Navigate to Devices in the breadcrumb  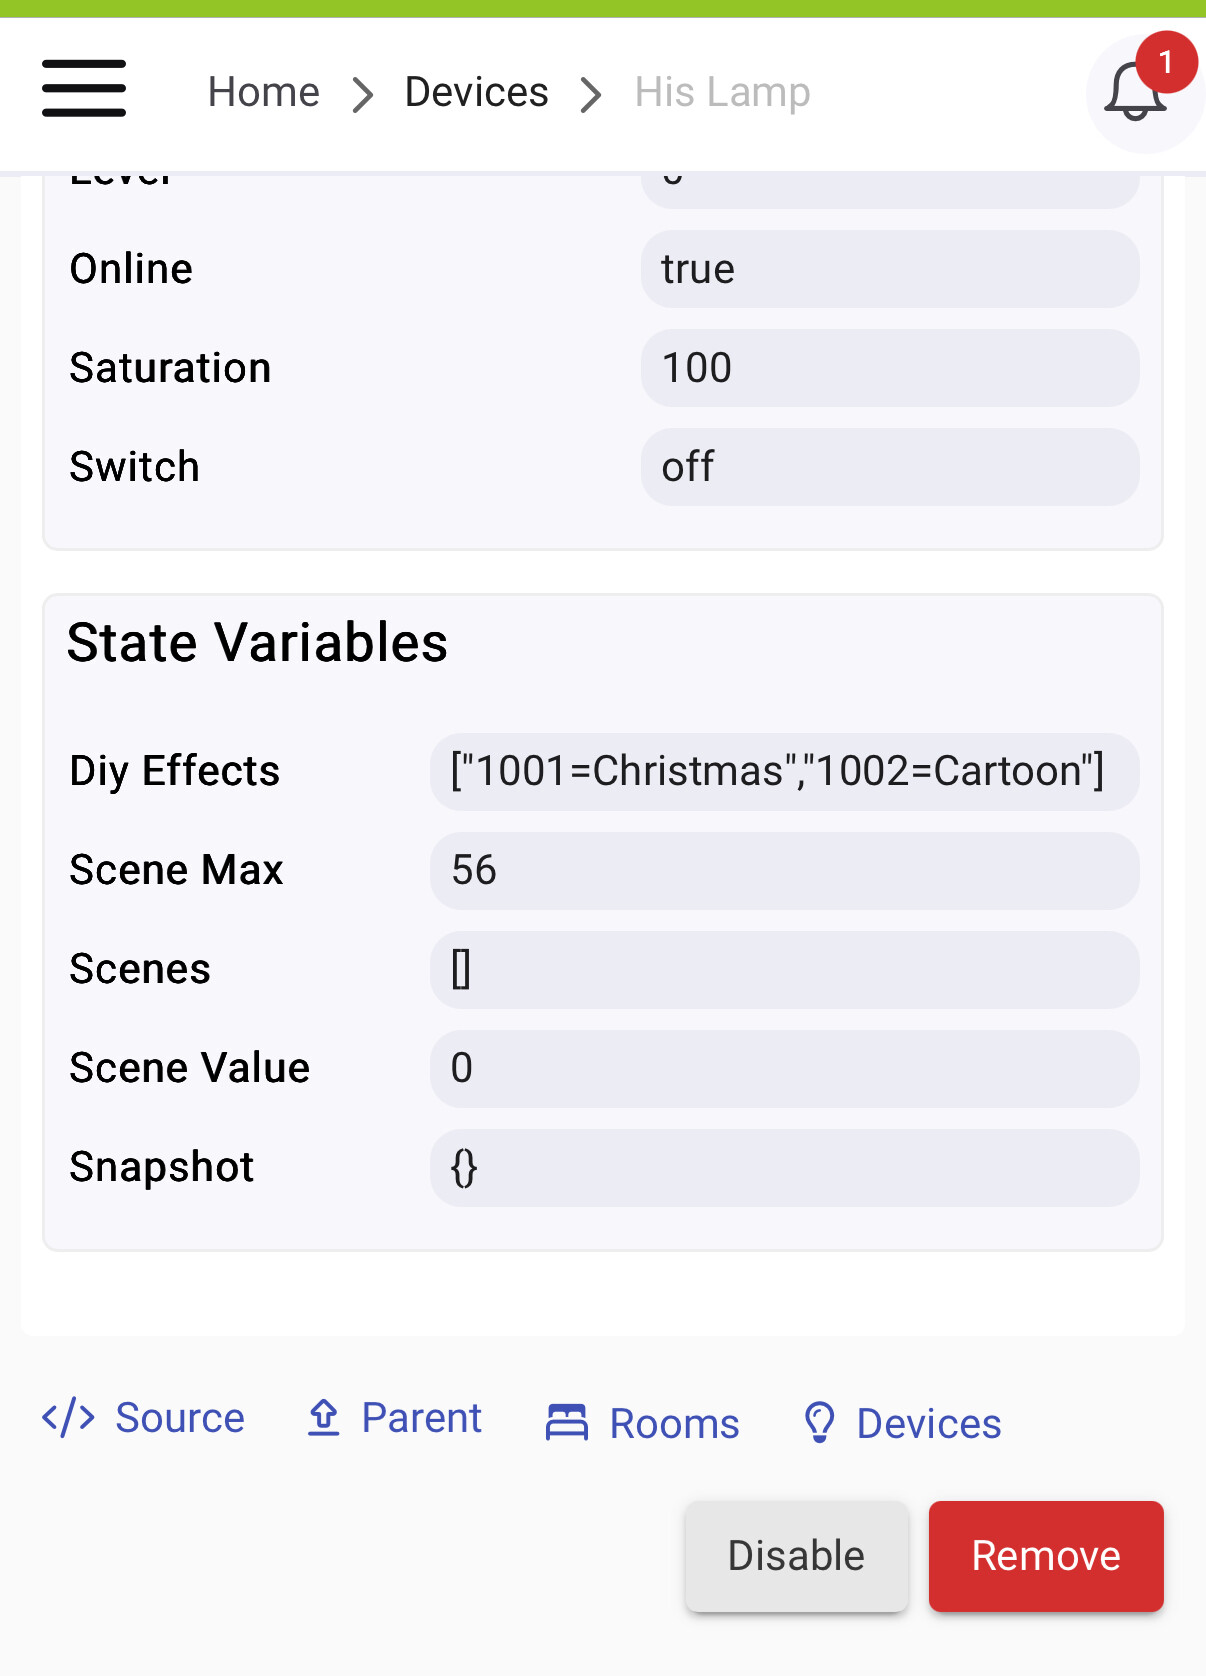(476, 92)
